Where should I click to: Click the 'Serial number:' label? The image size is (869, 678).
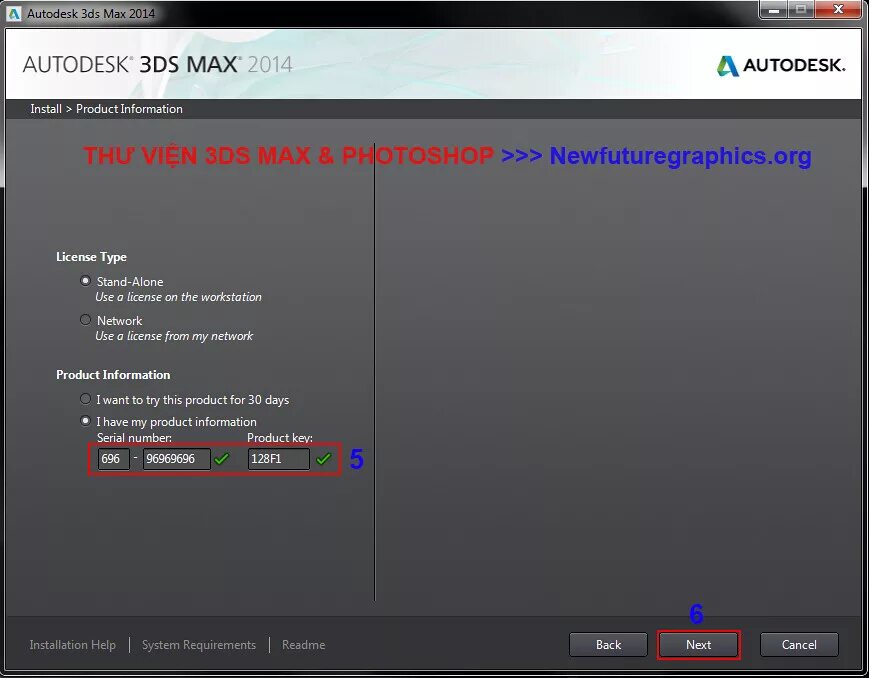click(134, 437)
